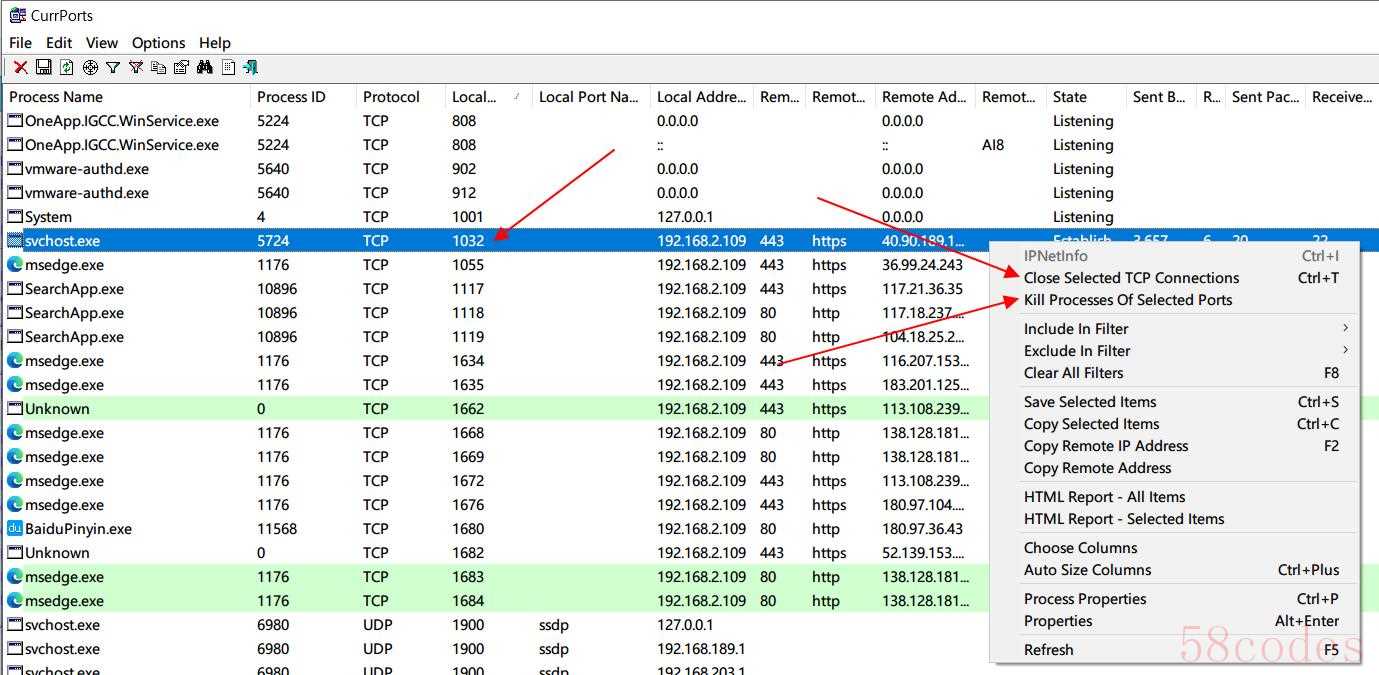Click the AI8 remote host cell
The height and width of the screenshot is (675, 1379).
click(x=993, y=145)
